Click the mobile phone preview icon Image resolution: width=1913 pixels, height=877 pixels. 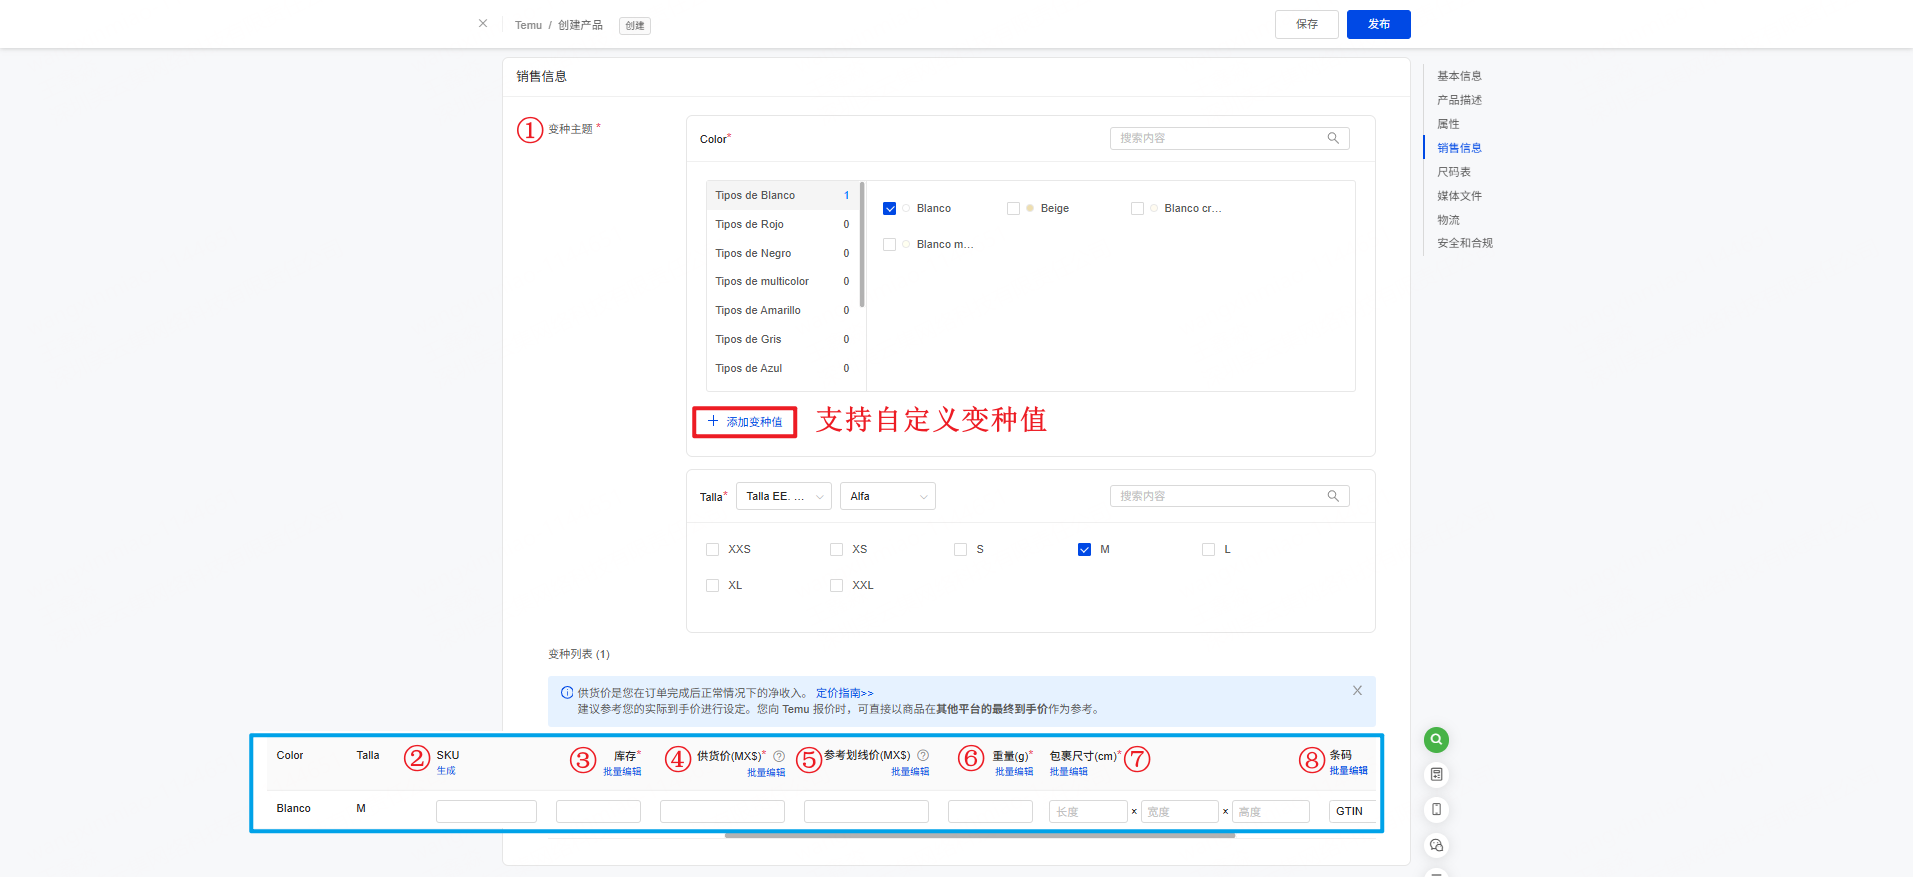coord(1436,810)
